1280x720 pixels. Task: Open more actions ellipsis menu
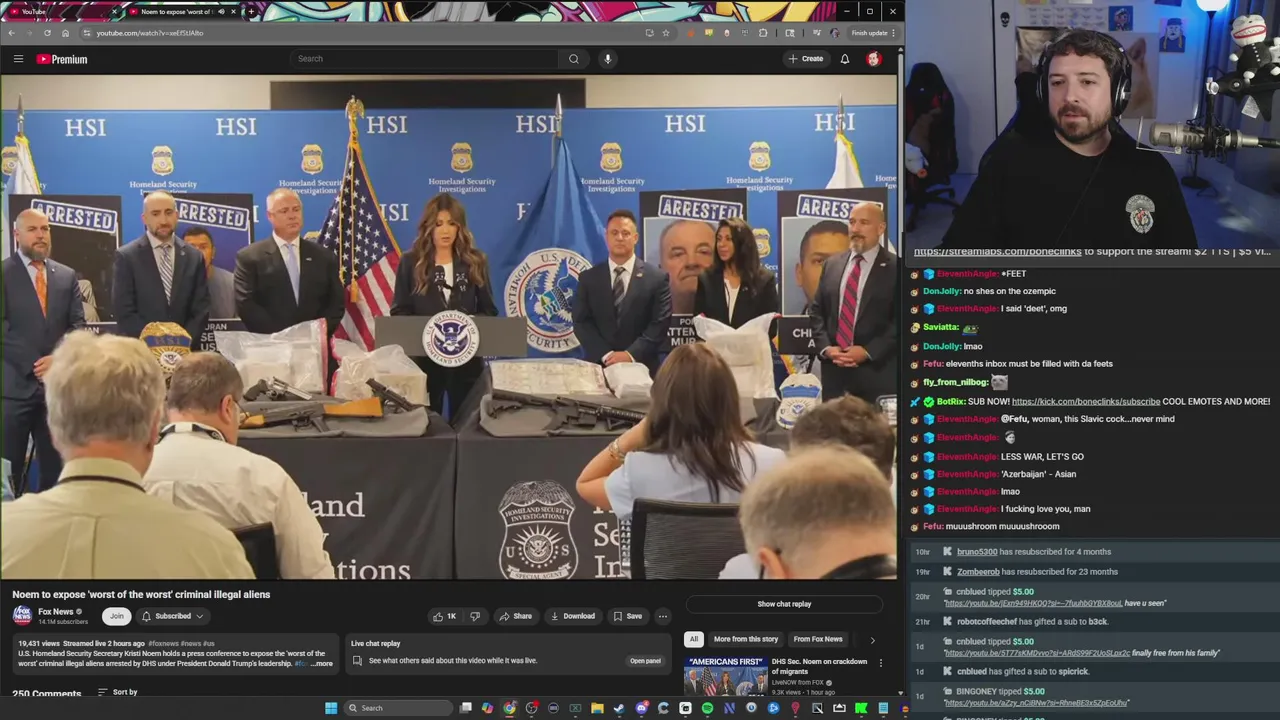[x=662, y=616]
